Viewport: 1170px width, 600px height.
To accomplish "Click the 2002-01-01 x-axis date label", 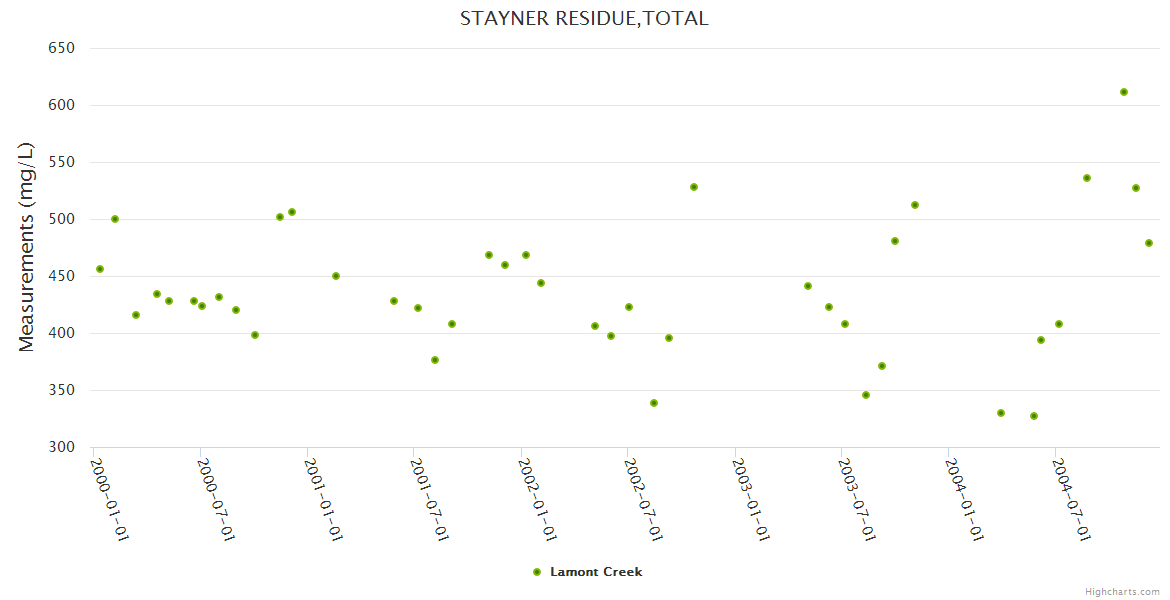I will point(536,499).
